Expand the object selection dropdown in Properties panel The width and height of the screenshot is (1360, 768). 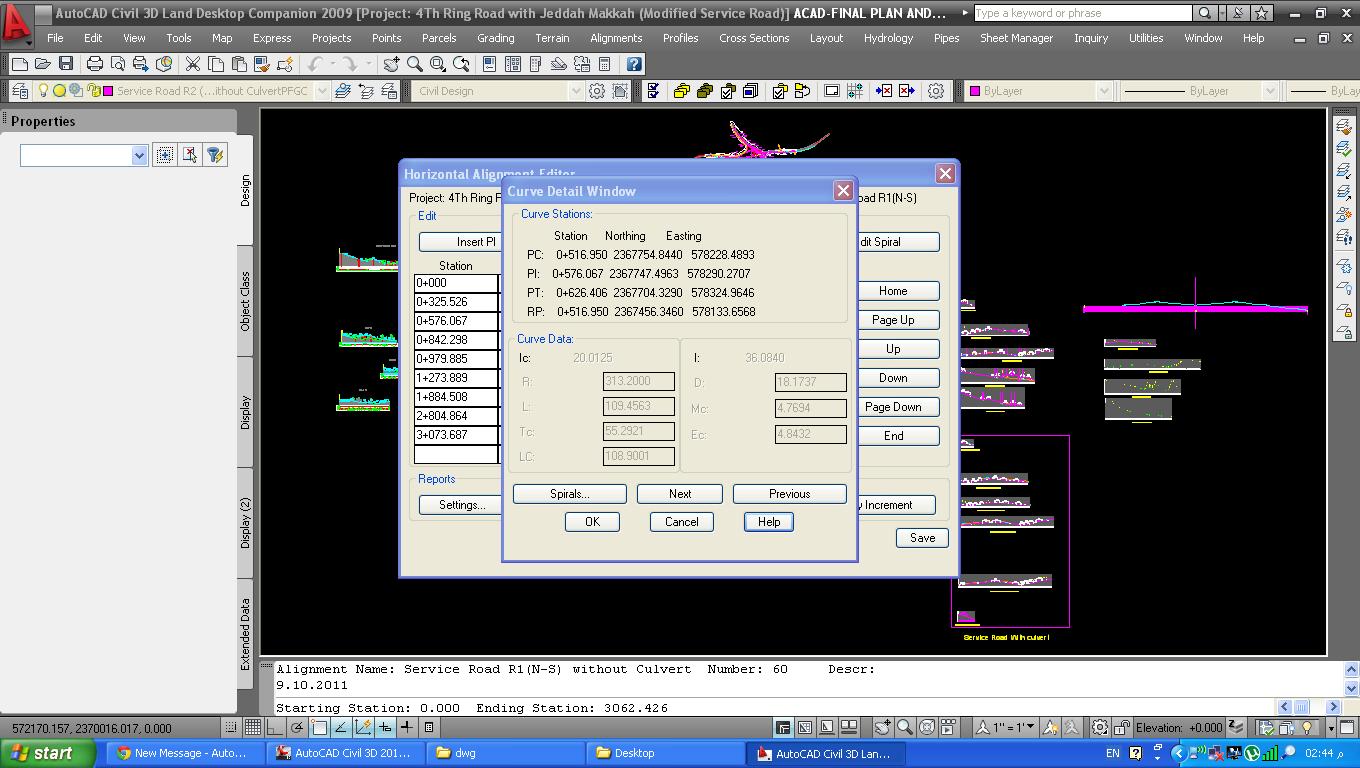click(139, 155)
